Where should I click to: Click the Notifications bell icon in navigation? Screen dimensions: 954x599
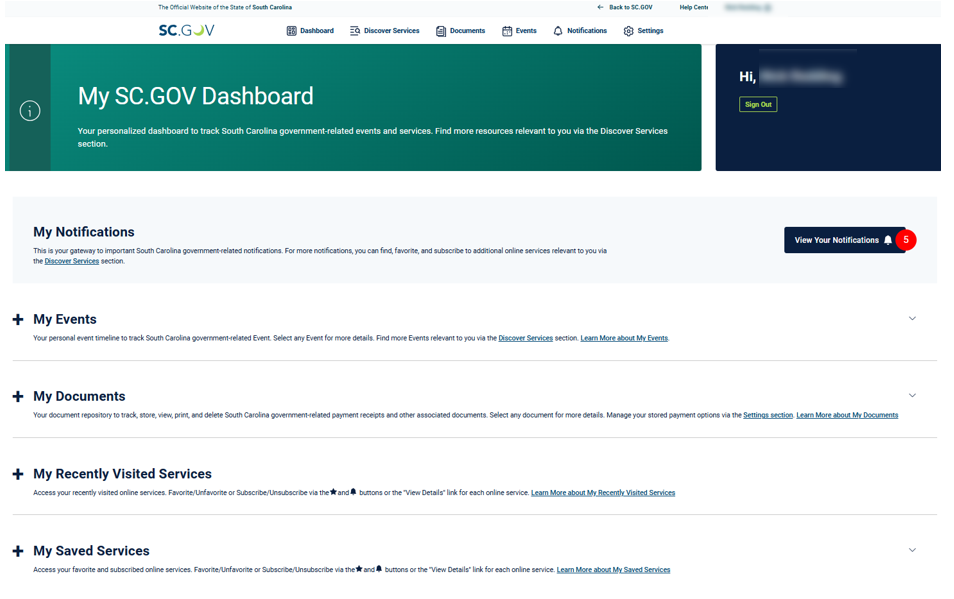coord(558,31)
